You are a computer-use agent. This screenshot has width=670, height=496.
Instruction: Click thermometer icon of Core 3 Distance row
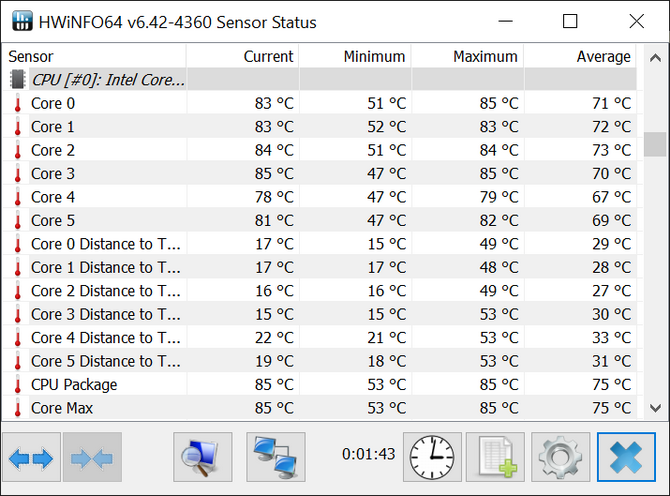pos(18,314)
